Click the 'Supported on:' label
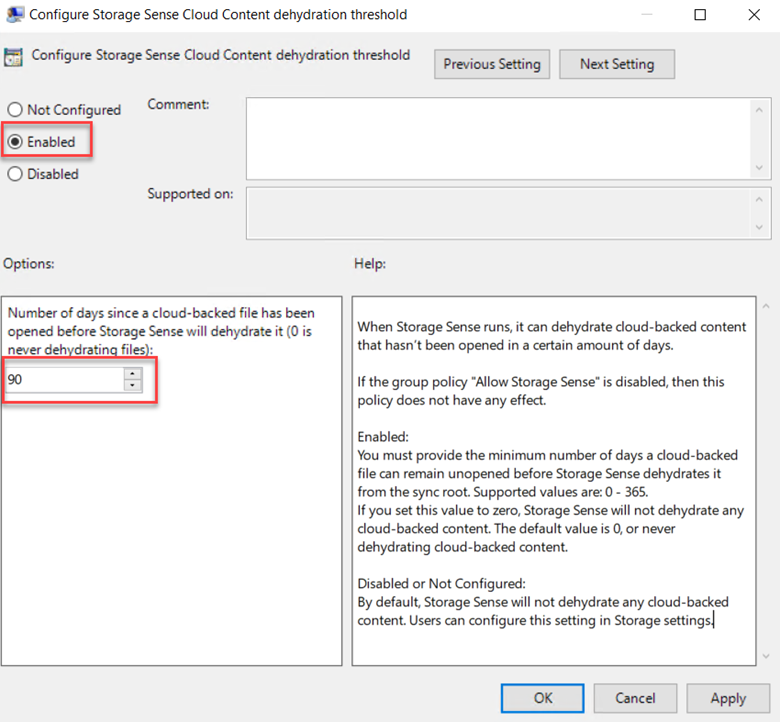The height and width of the screenshot is (722, 780). pyautogui.click(x=190, y=194)
